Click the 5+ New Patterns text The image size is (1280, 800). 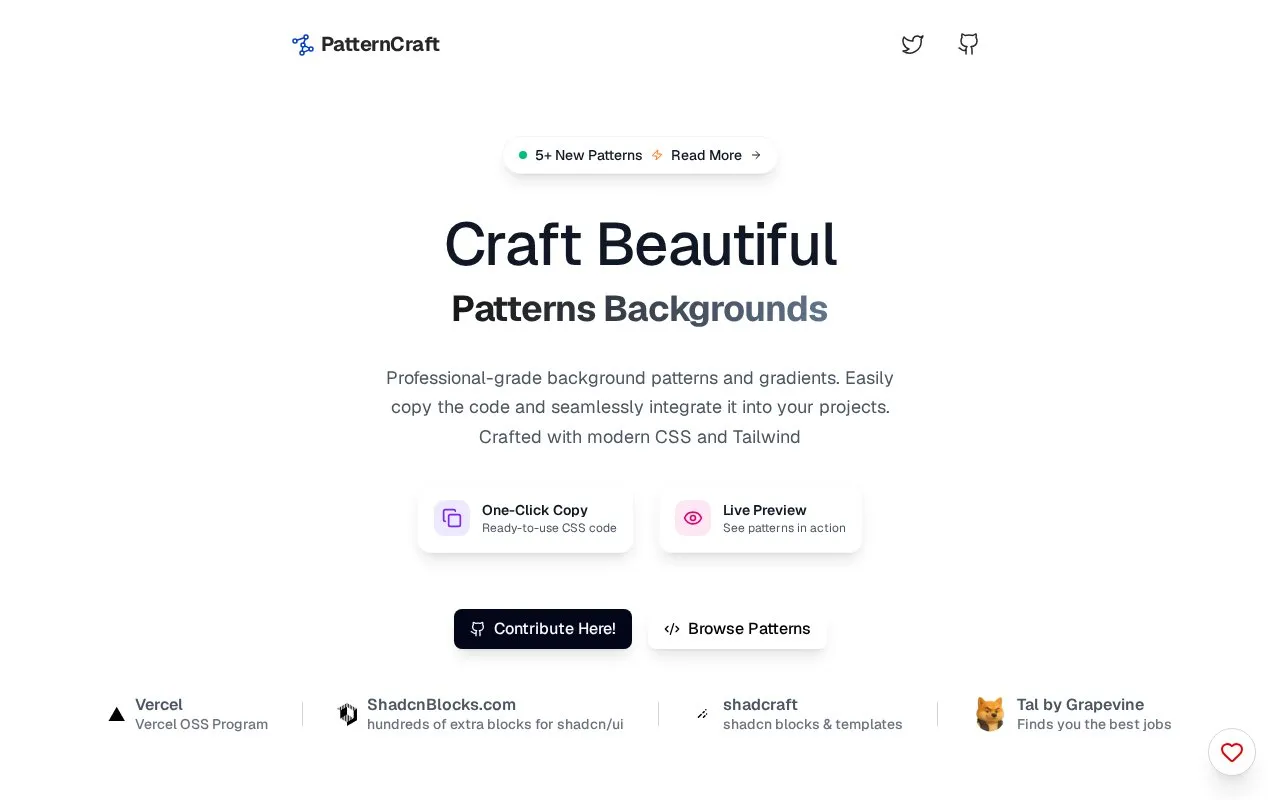589,155
